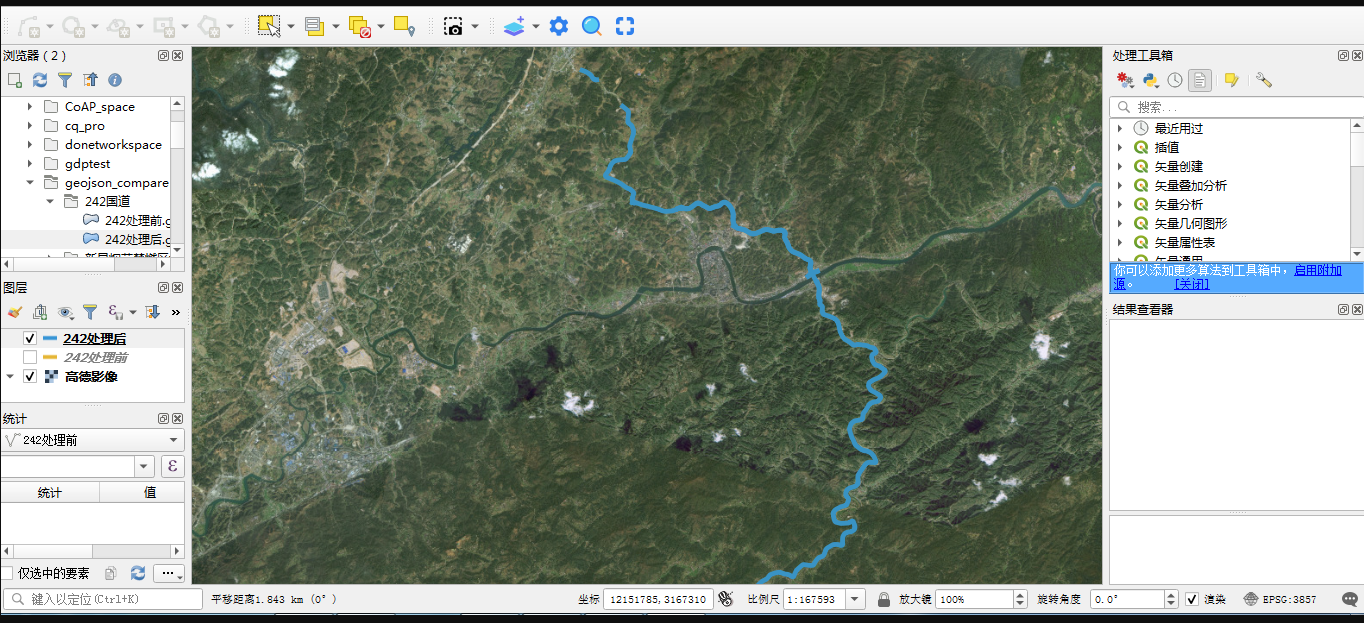This screenshot has height=623, width=1364.
Task: Click EPSG:3857 CRS button
Action: pyautogui.click(x=1281, y=599)
